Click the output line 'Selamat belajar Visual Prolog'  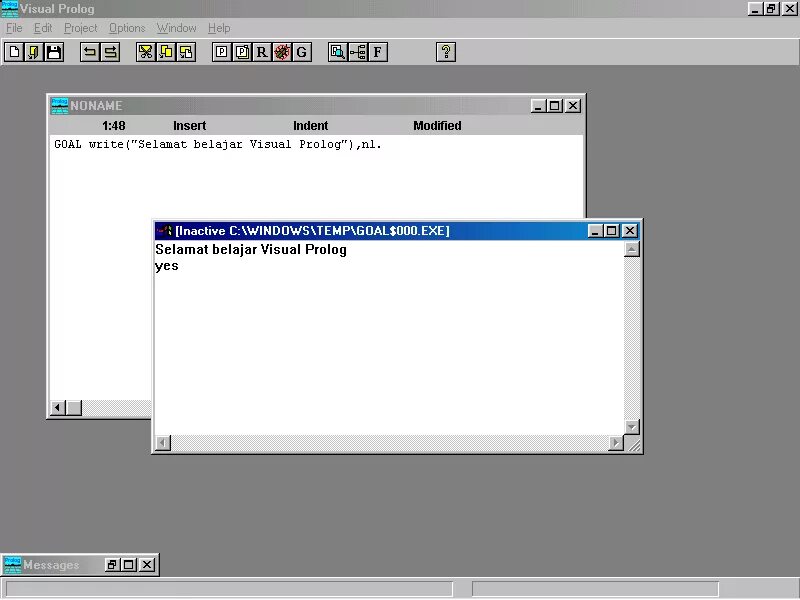(251, 249)
